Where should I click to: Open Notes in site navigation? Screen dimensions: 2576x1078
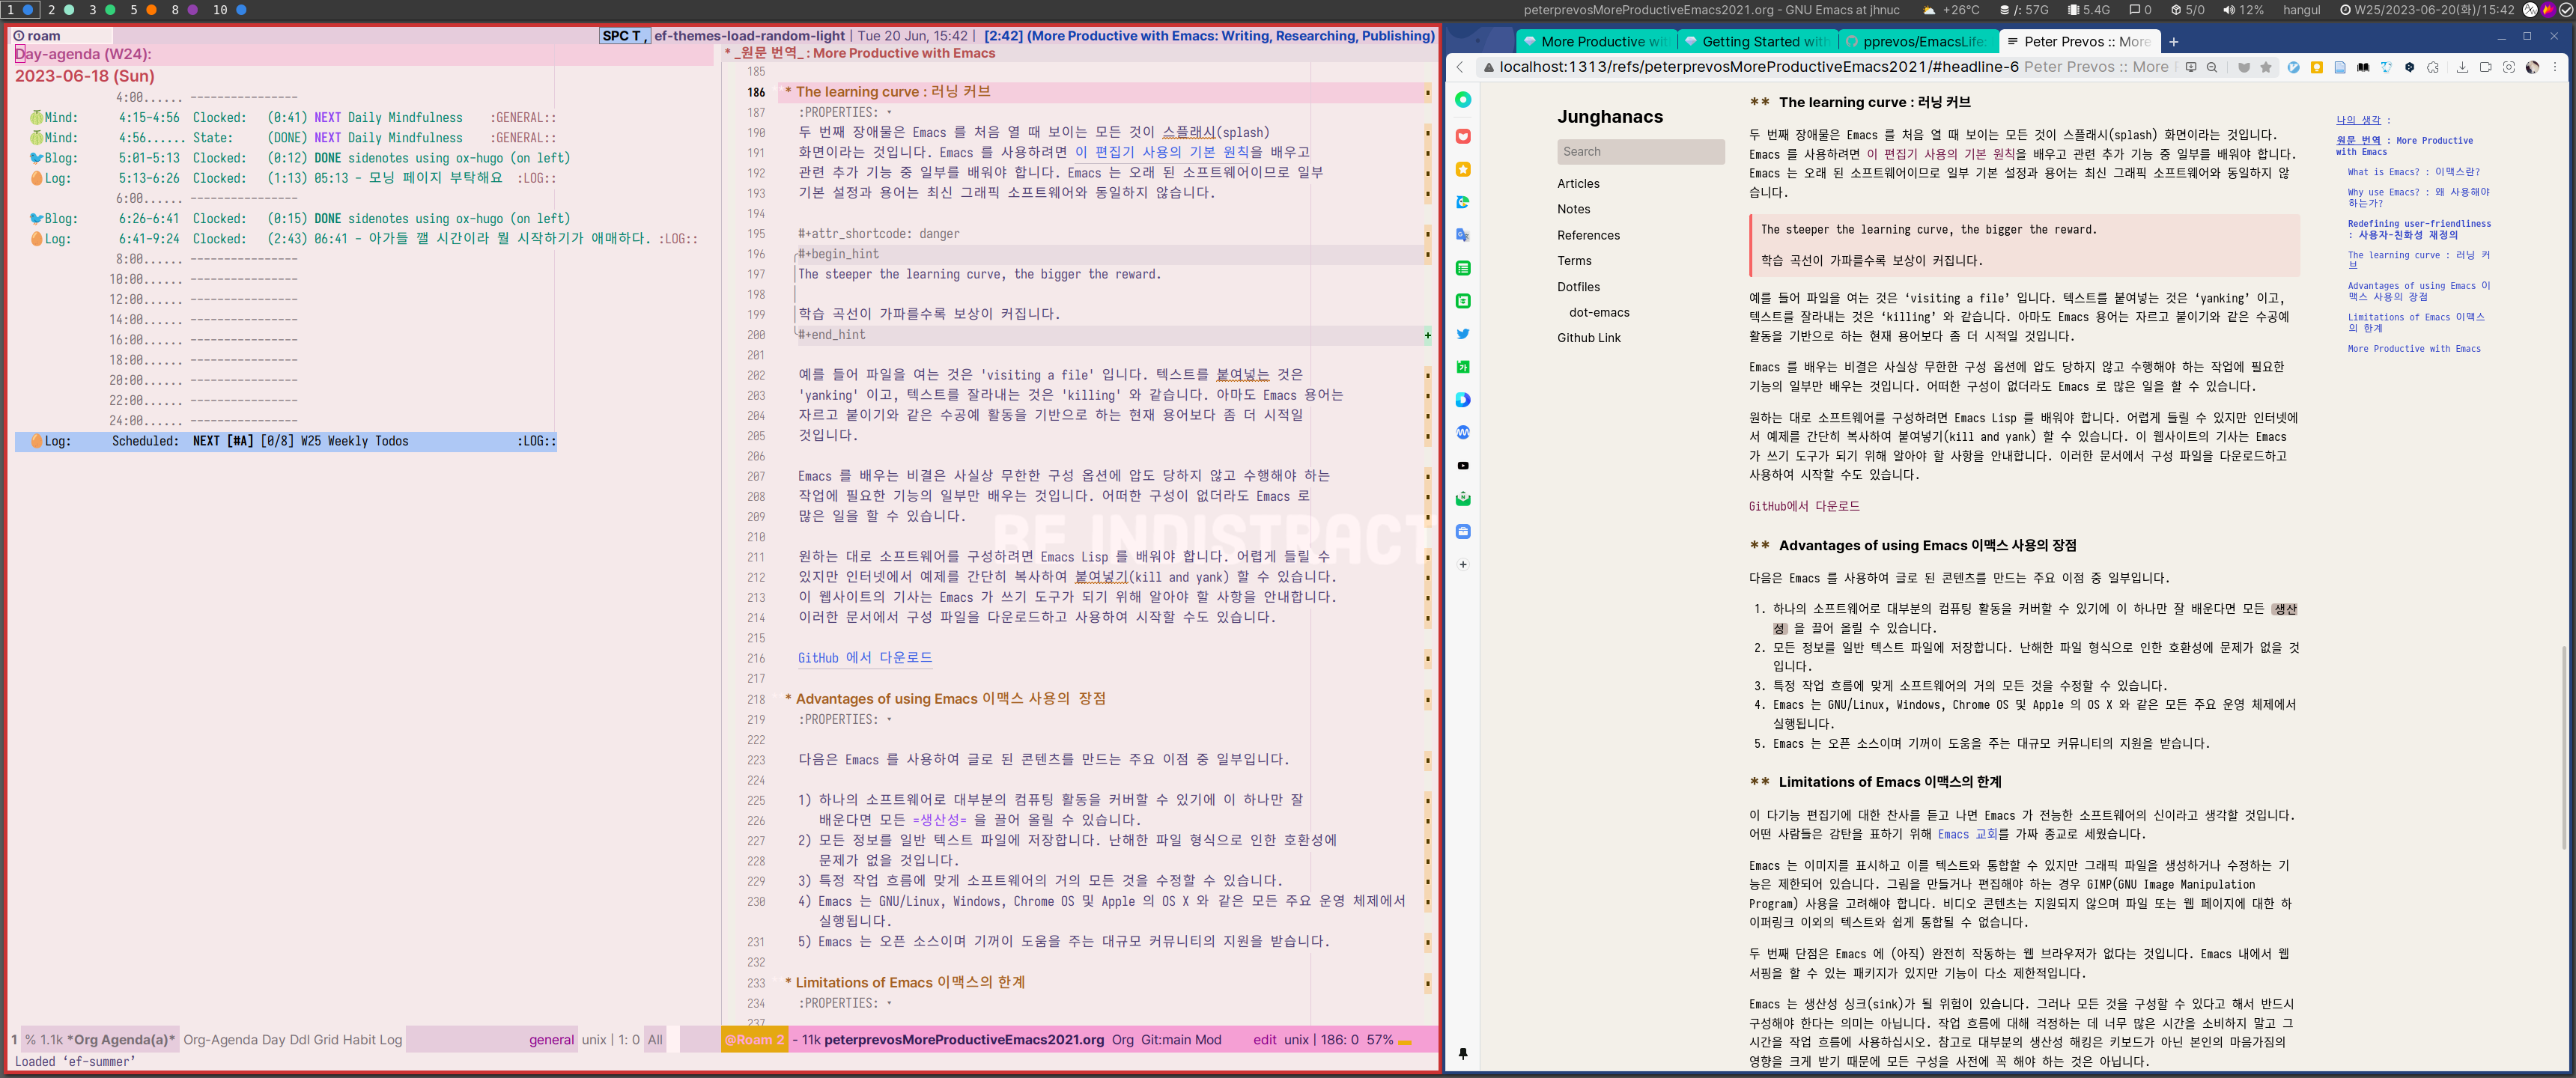point(1573,209)
